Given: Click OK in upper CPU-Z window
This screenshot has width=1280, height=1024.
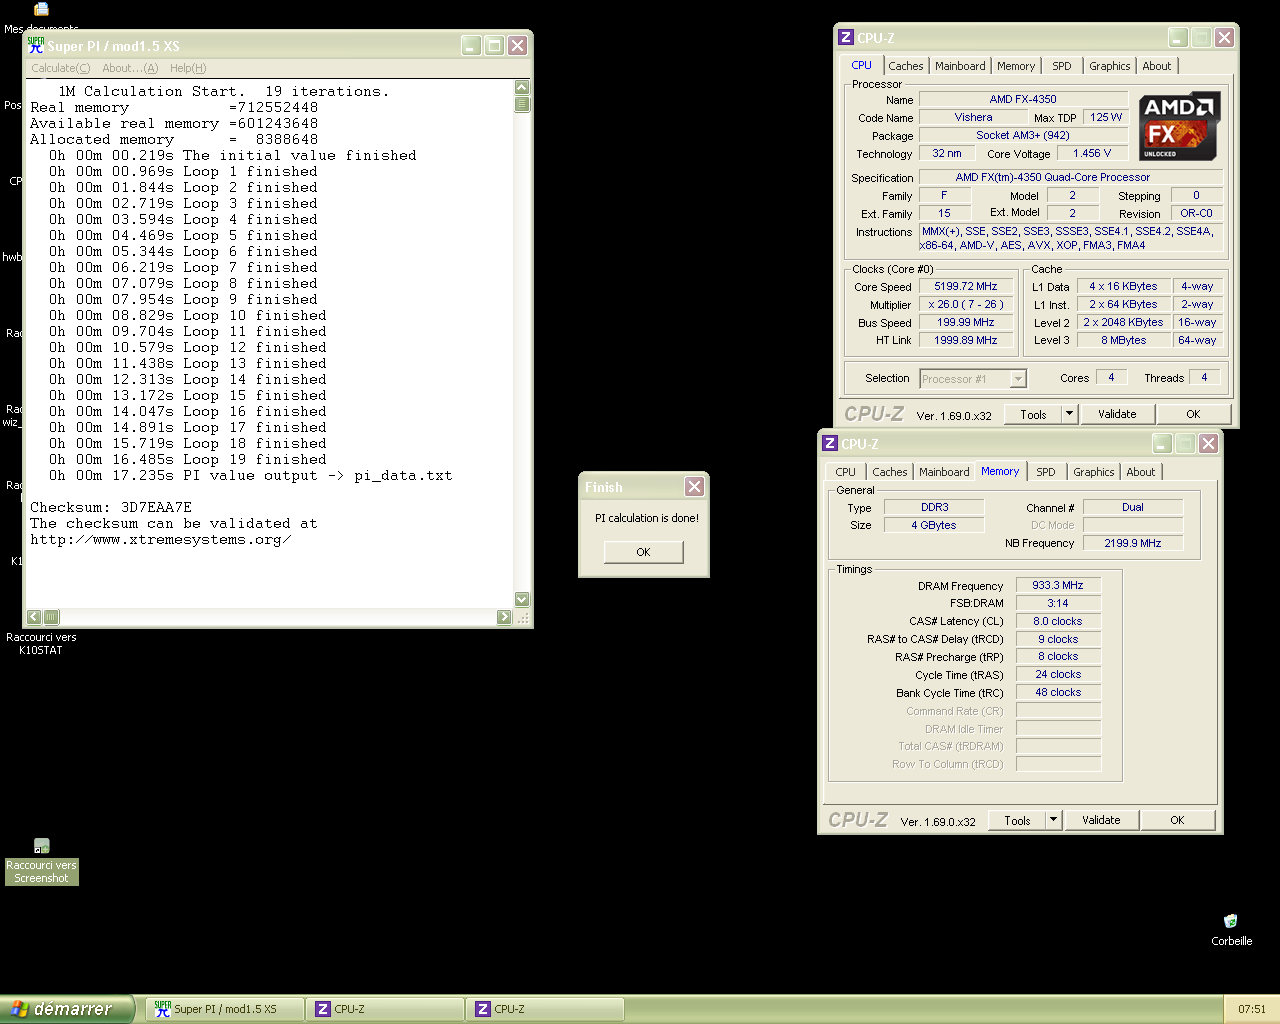Looking at the screenshot, I should point(1193,414).
